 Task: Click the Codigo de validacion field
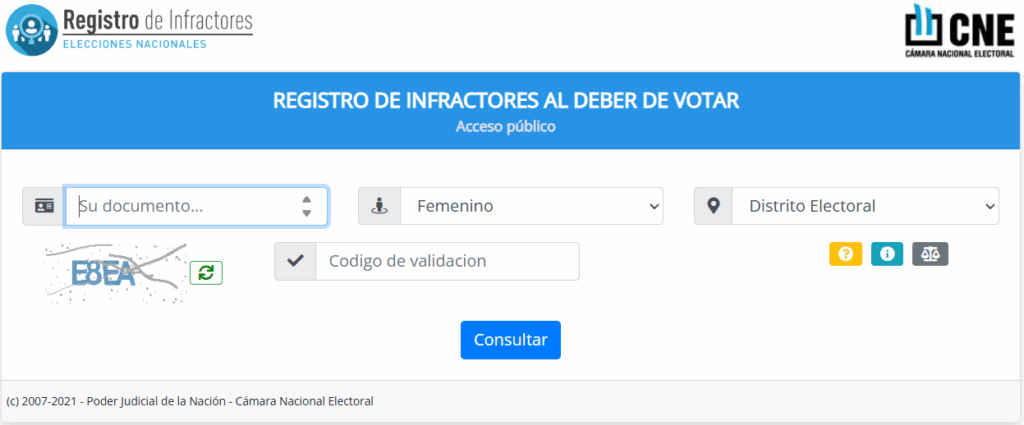[x=446, y=261]
